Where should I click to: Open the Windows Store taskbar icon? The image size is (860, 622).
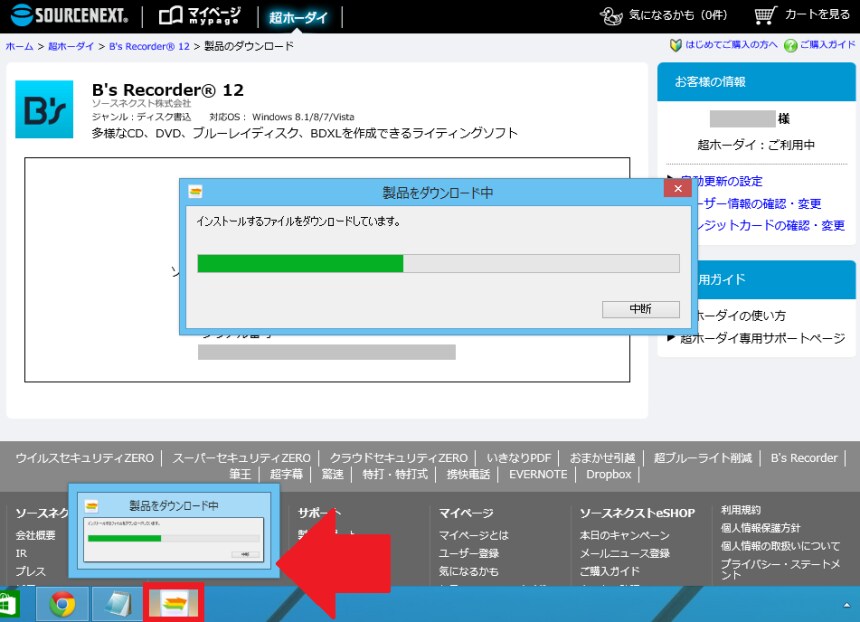click(10, 606)
